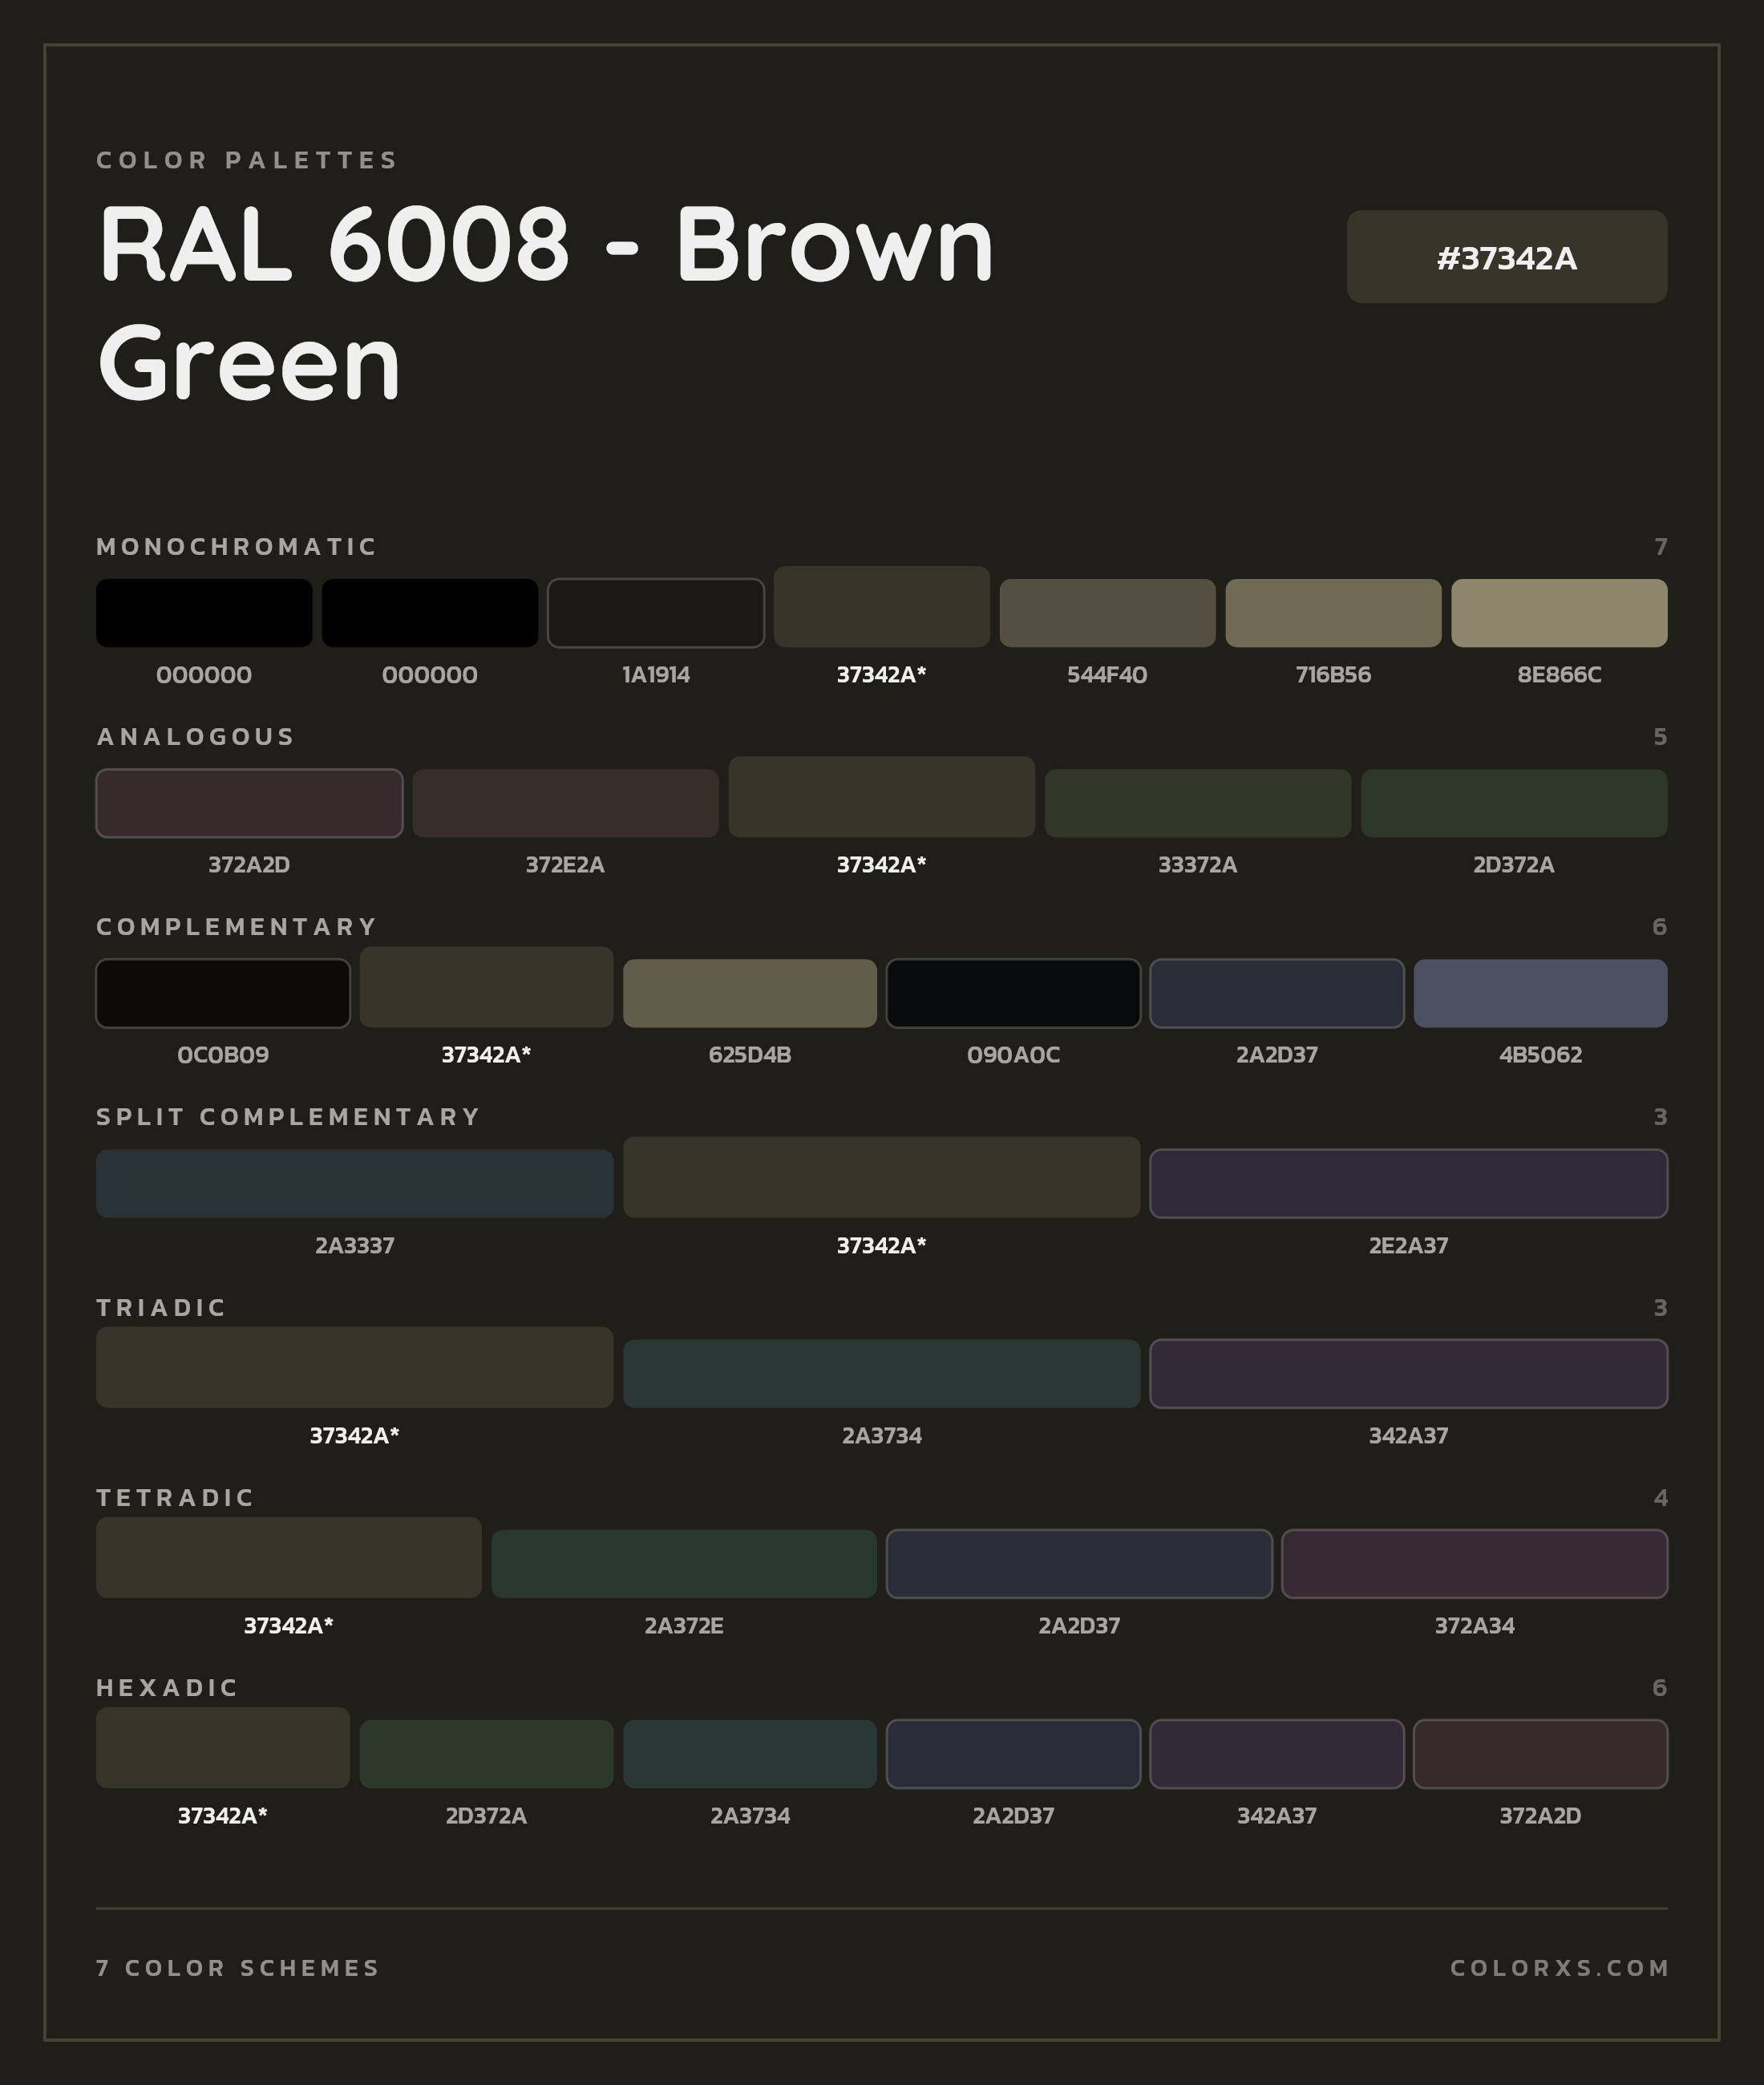
Task: Select the 342A37 swatch in Triadic row
Action: tap(1408, 1373)
